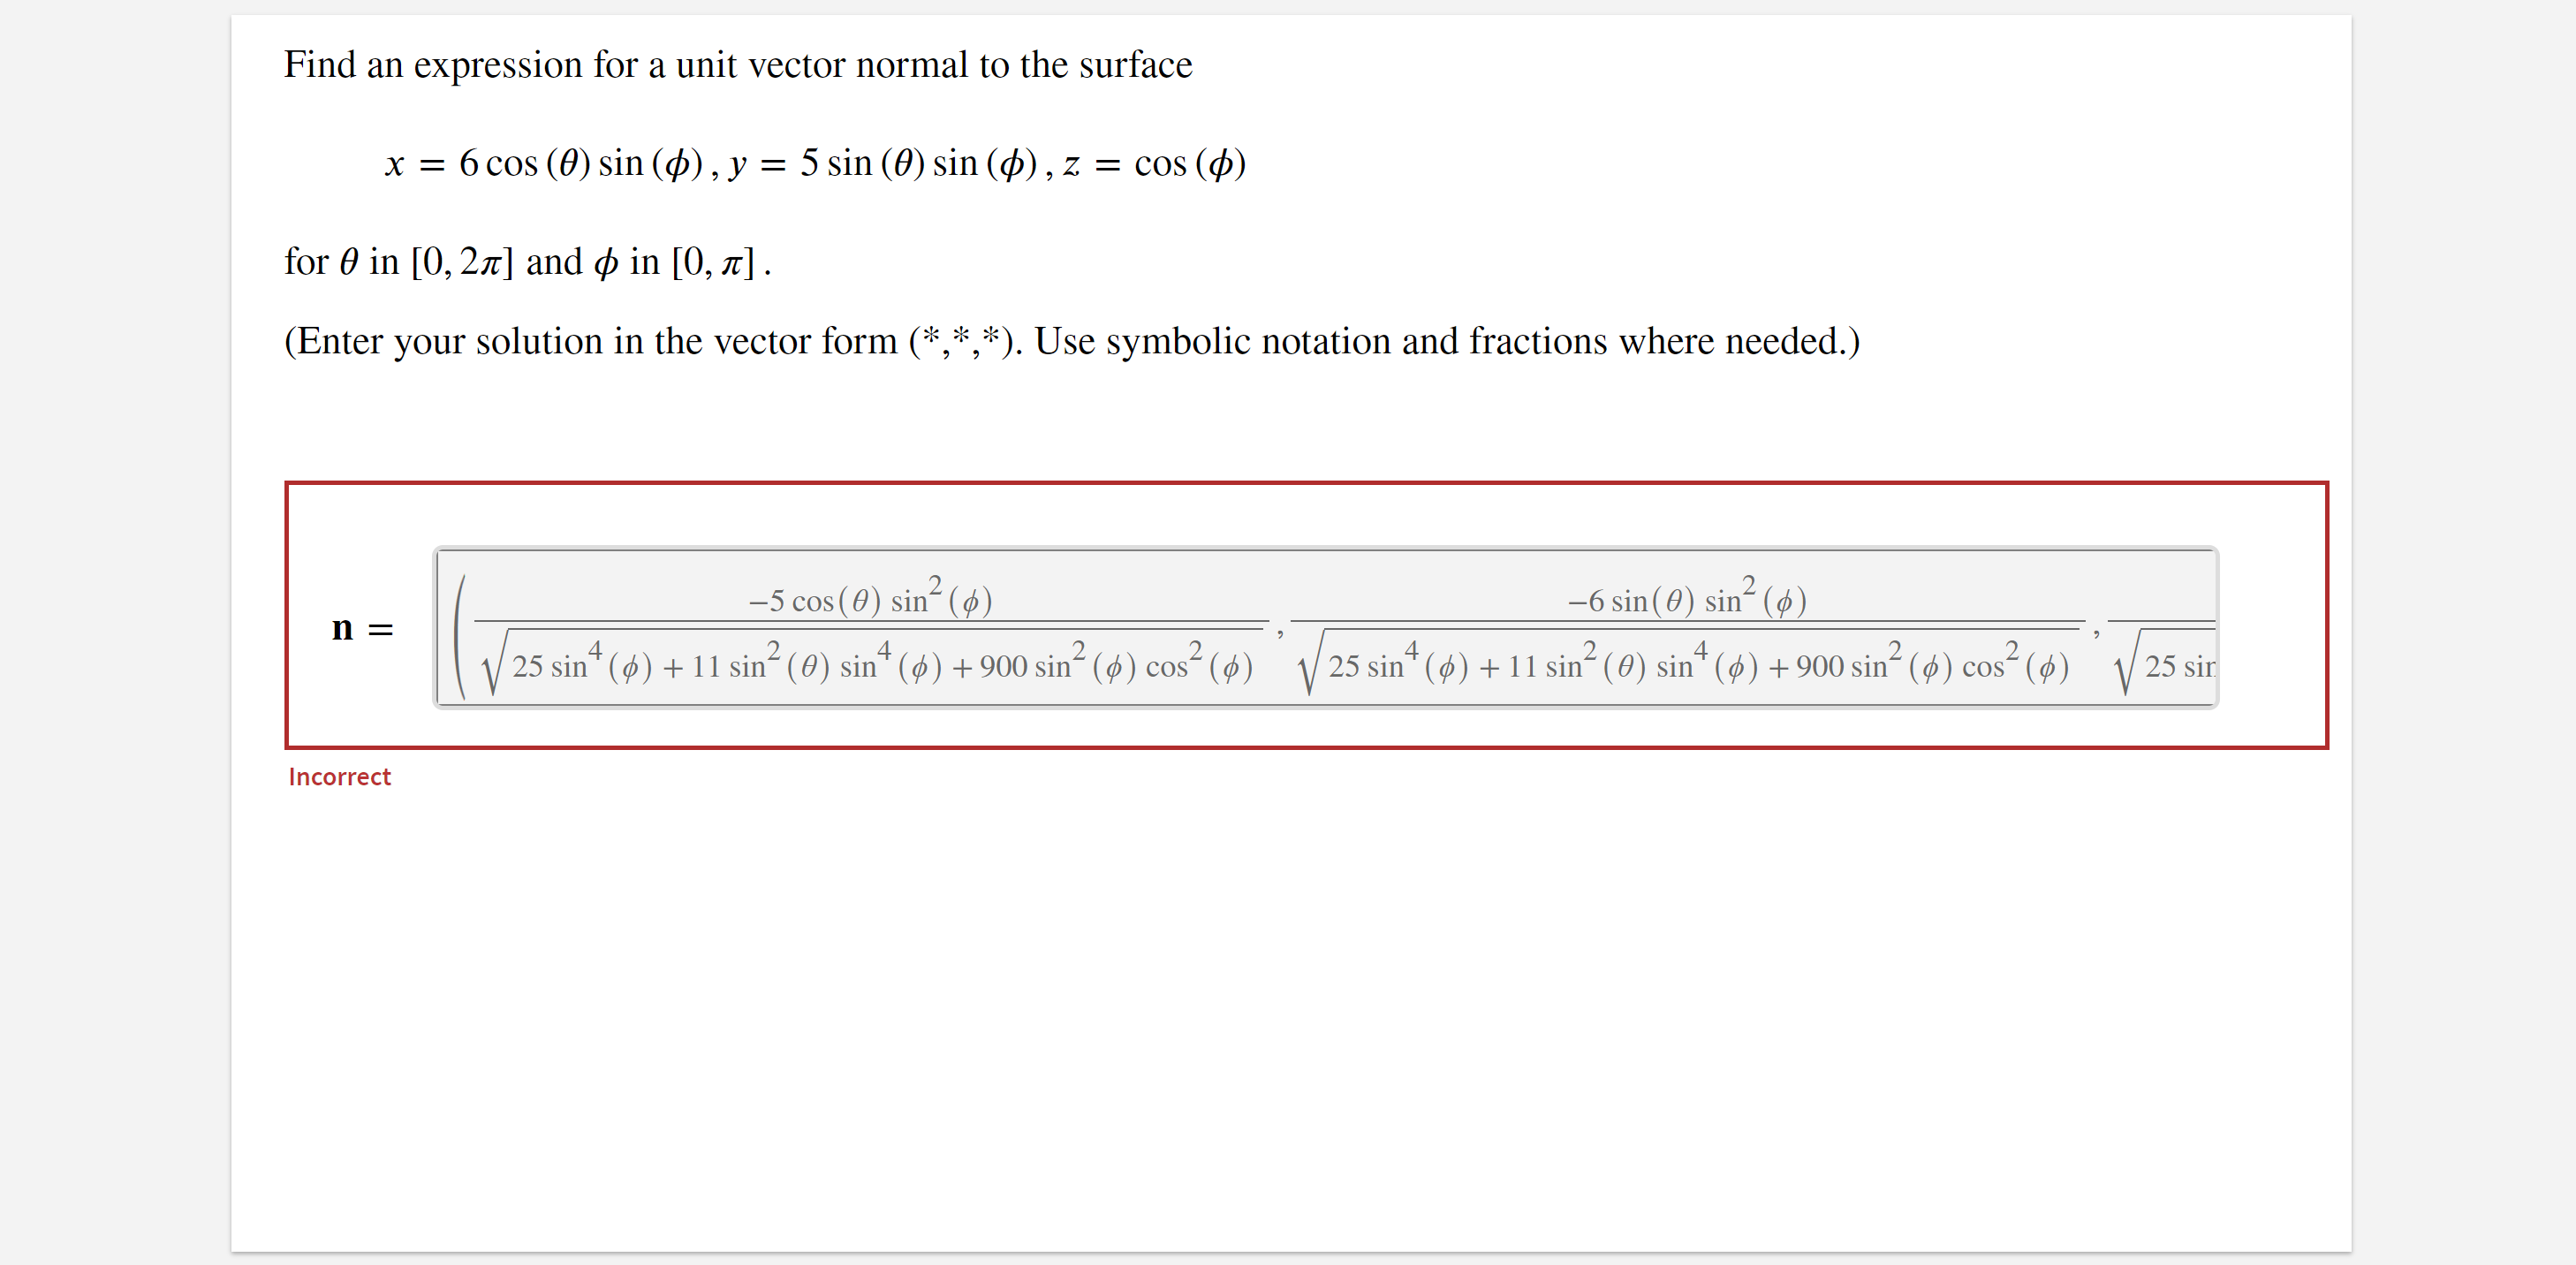Select the z = cos(φ) part of the surface equation
Image resolution: width=2576 pixels, height=1265 pixels.
tap(1155, 165)
